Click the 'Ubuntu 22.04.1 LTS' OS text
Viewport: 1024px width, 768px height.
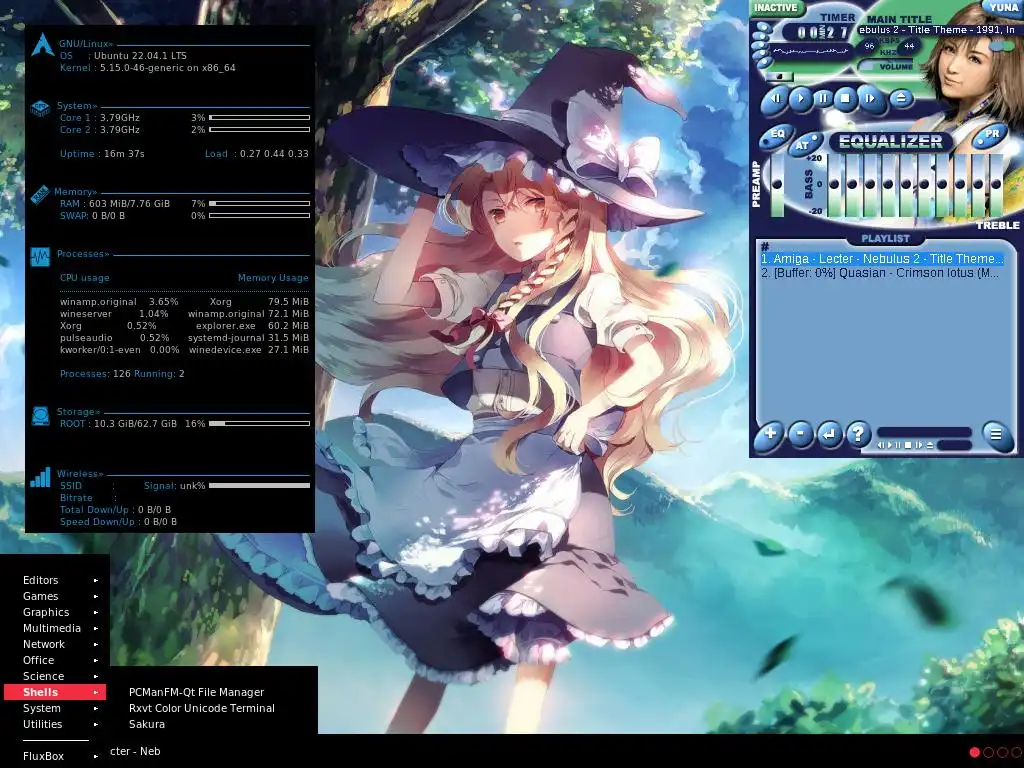[140, 56]
